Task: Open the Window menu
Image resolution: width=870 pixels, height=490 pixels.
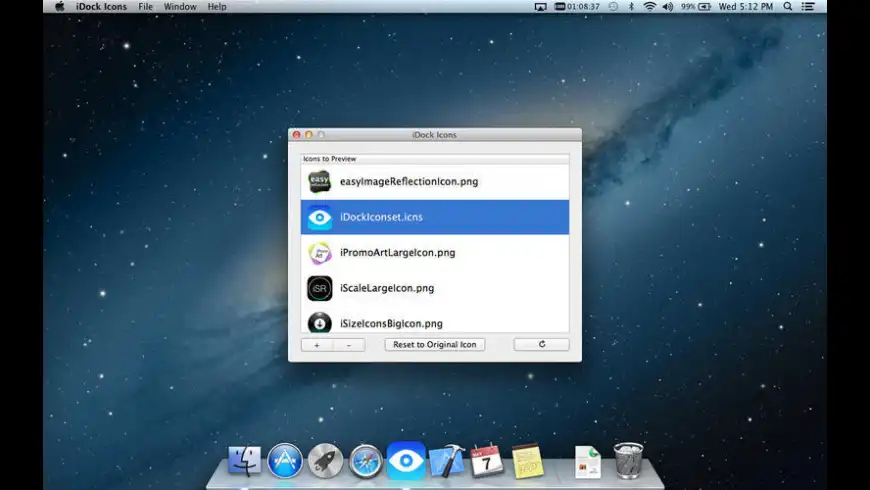Action: tap(180, 7)
